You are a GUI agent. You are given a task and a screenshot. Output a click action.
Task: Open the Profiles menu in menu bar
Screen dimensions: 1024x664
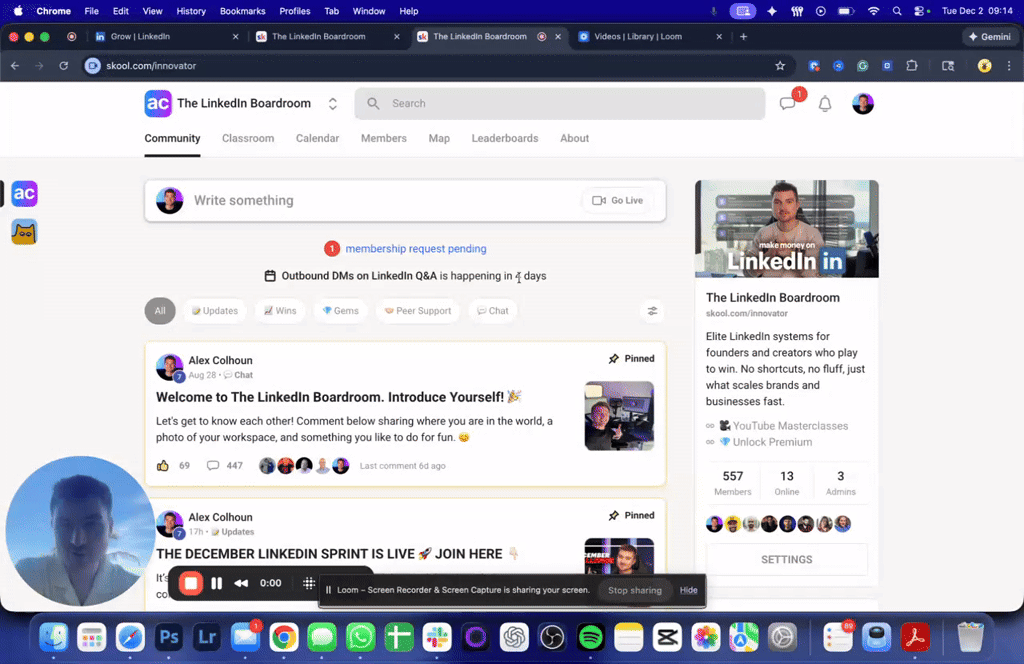[x=295, y=11]
